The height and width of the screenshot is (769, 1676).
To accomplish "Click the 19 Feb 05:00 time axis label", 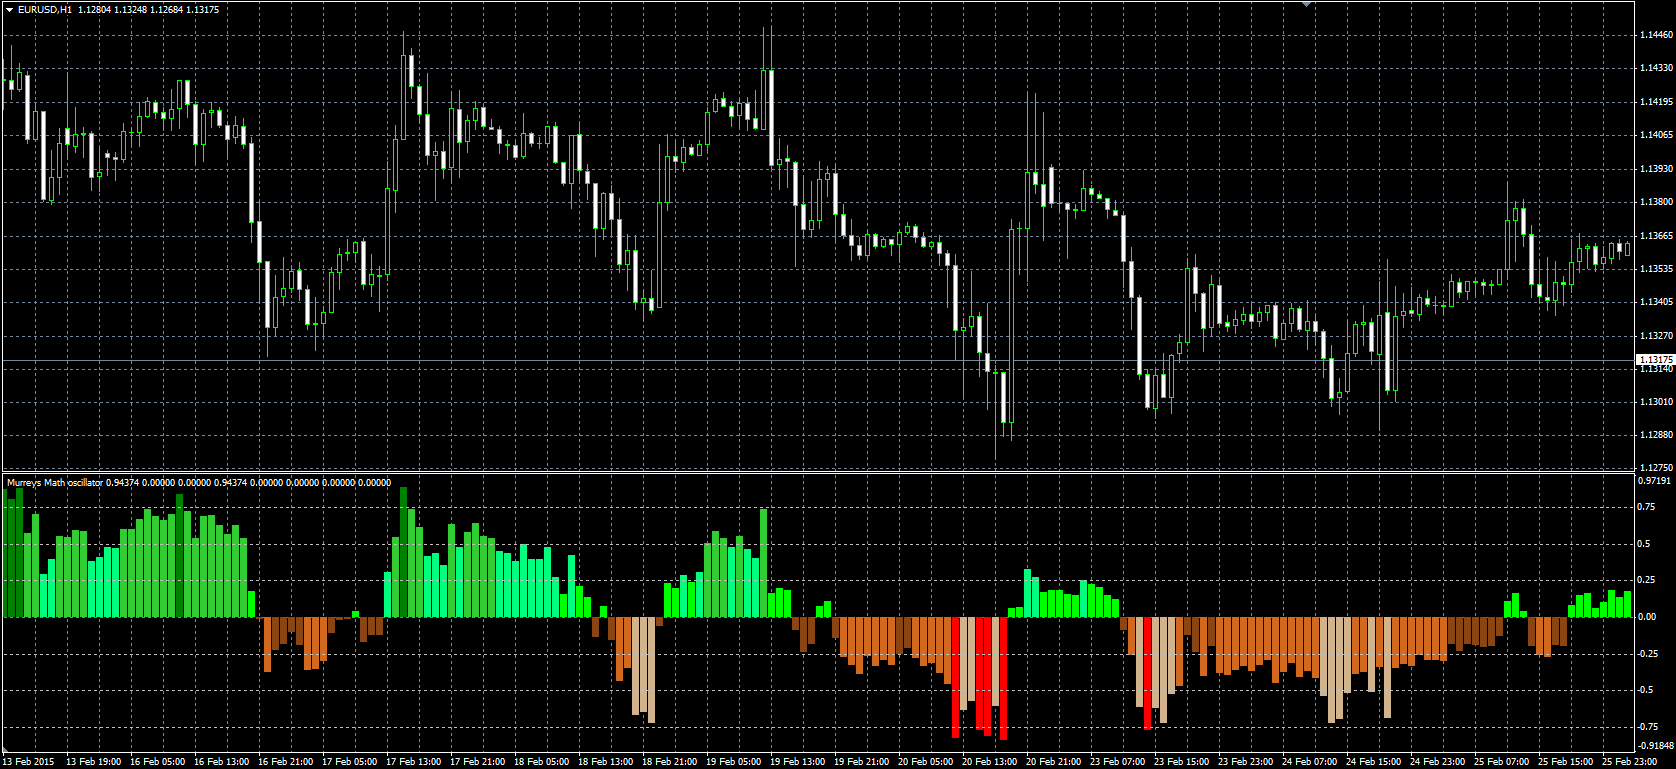I will click(733, 762).
